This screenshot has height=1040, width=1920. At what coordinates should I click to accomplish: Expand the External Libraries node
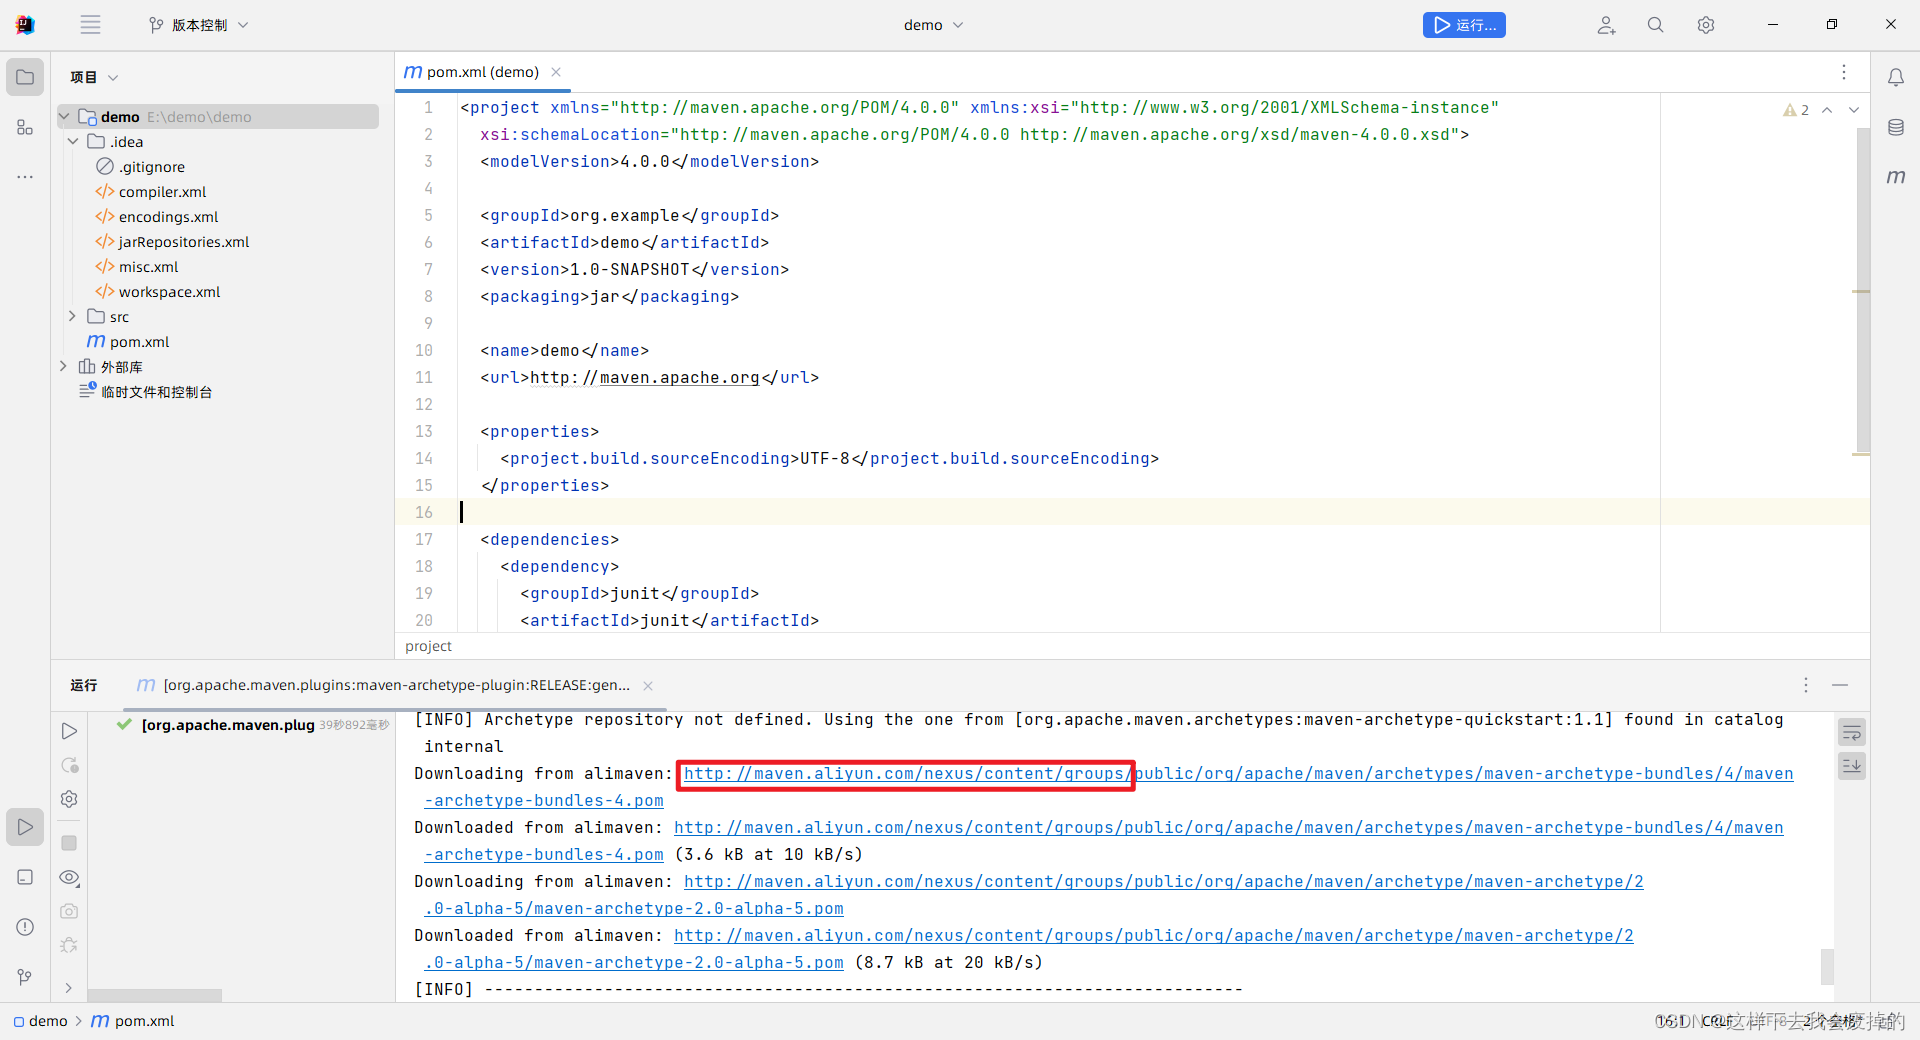click(63, 366)
